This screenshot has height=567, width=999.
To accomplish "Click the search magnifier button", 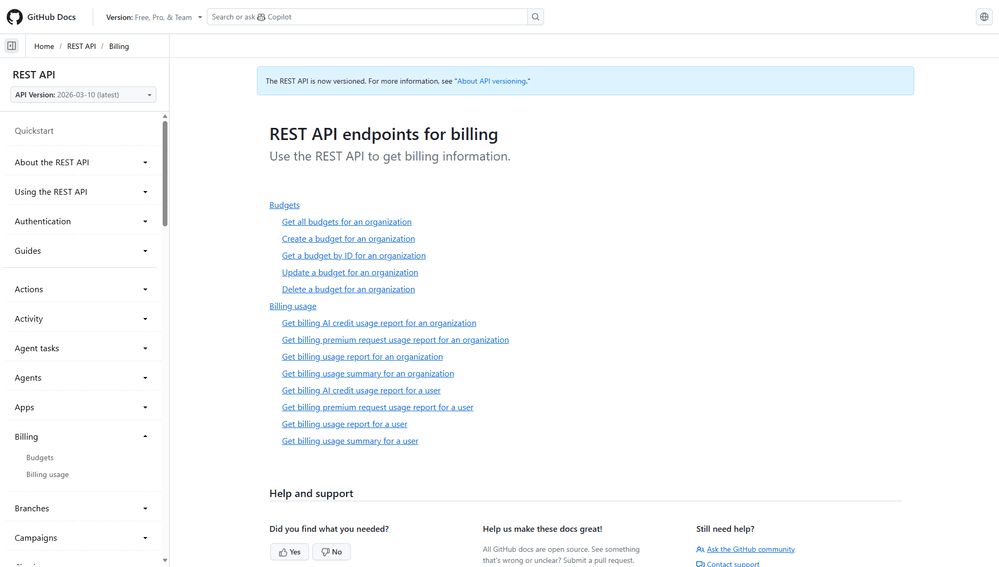I will (536, 17).
